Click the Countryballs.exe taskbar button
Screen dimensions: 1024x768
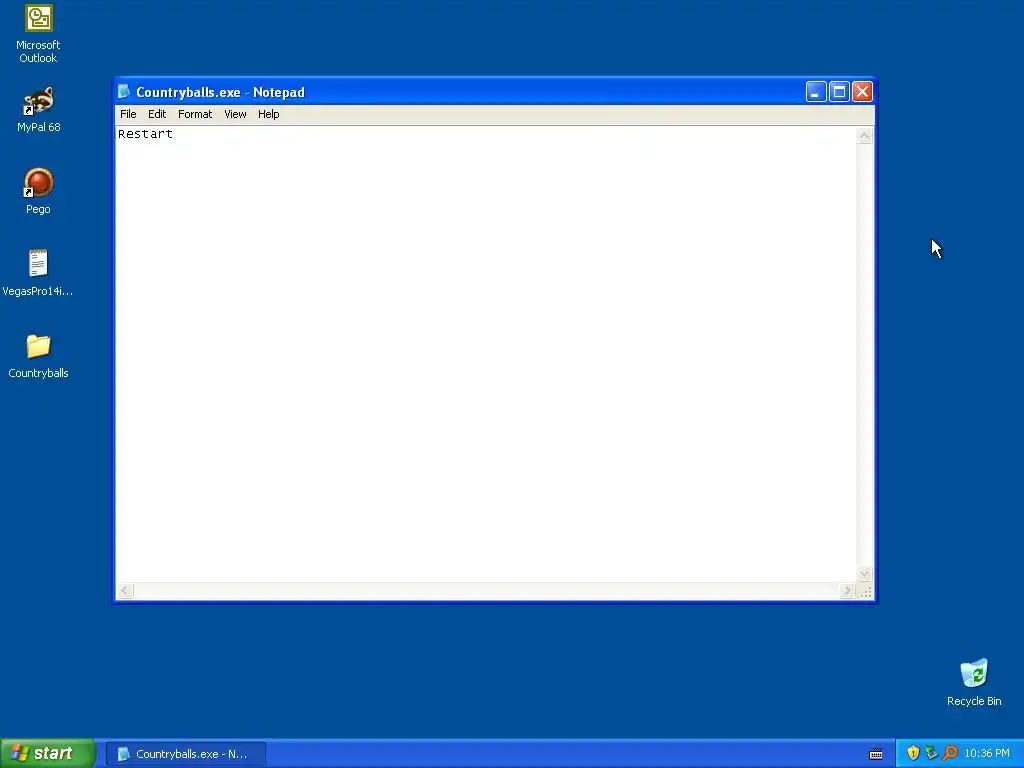pyautogui.click(x=185, y=754)
